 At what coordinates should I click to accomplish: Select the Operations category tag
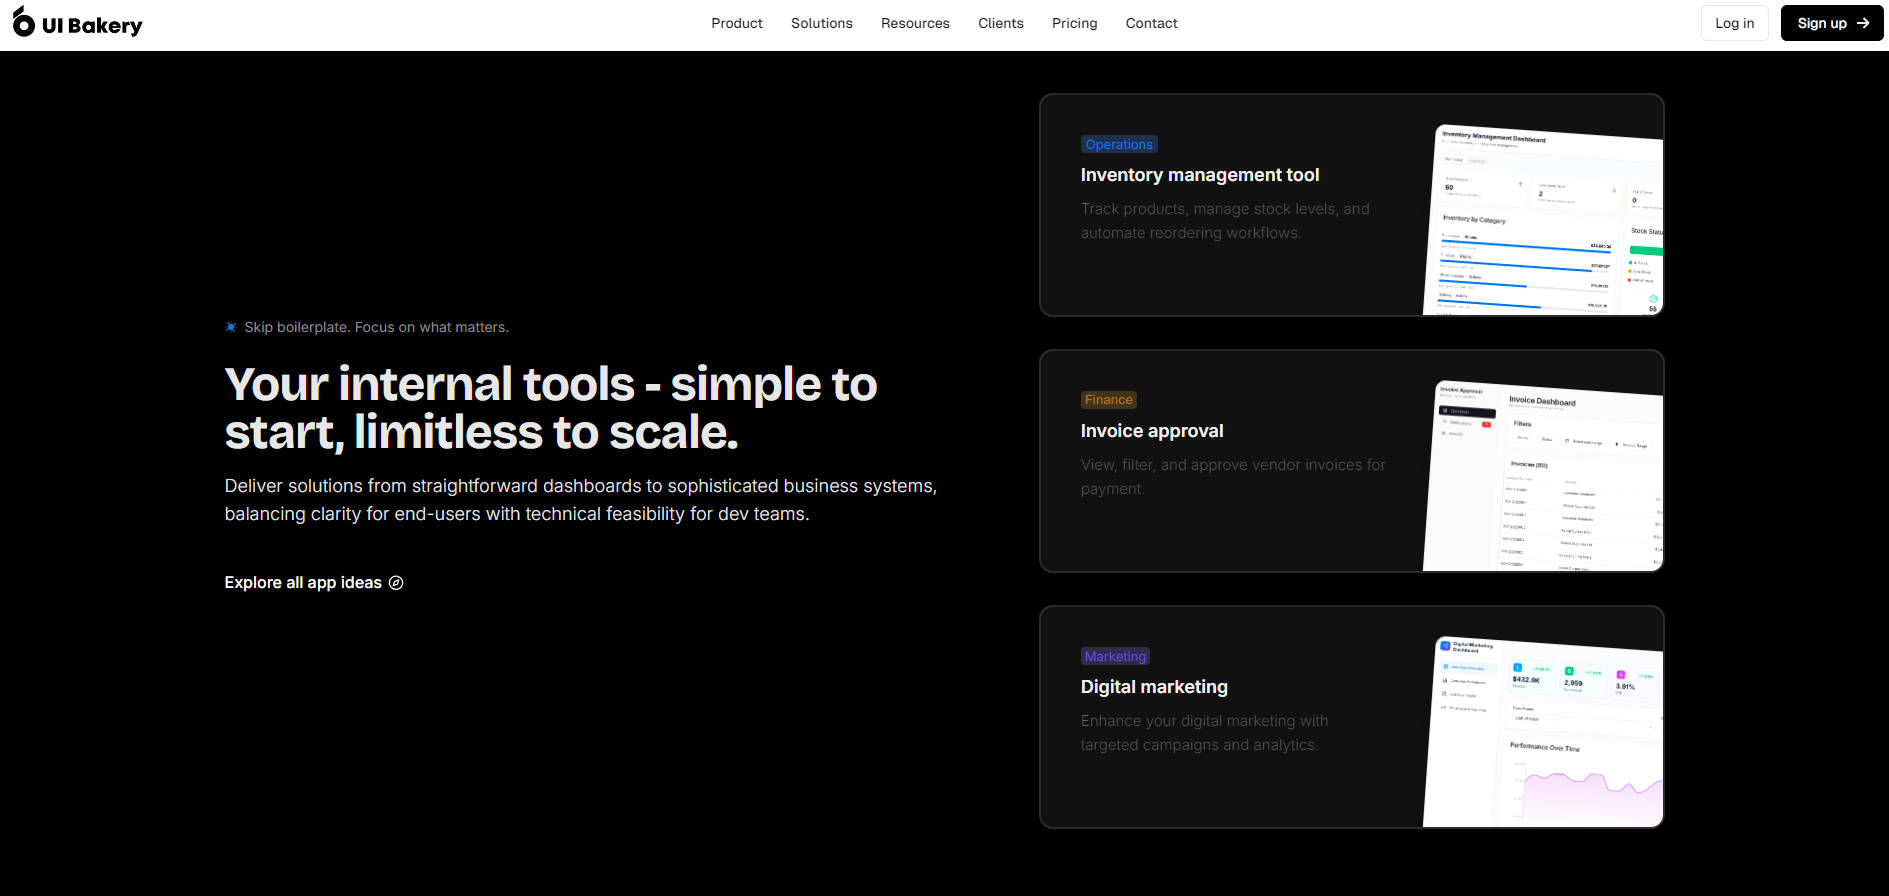coord(1118,144)
